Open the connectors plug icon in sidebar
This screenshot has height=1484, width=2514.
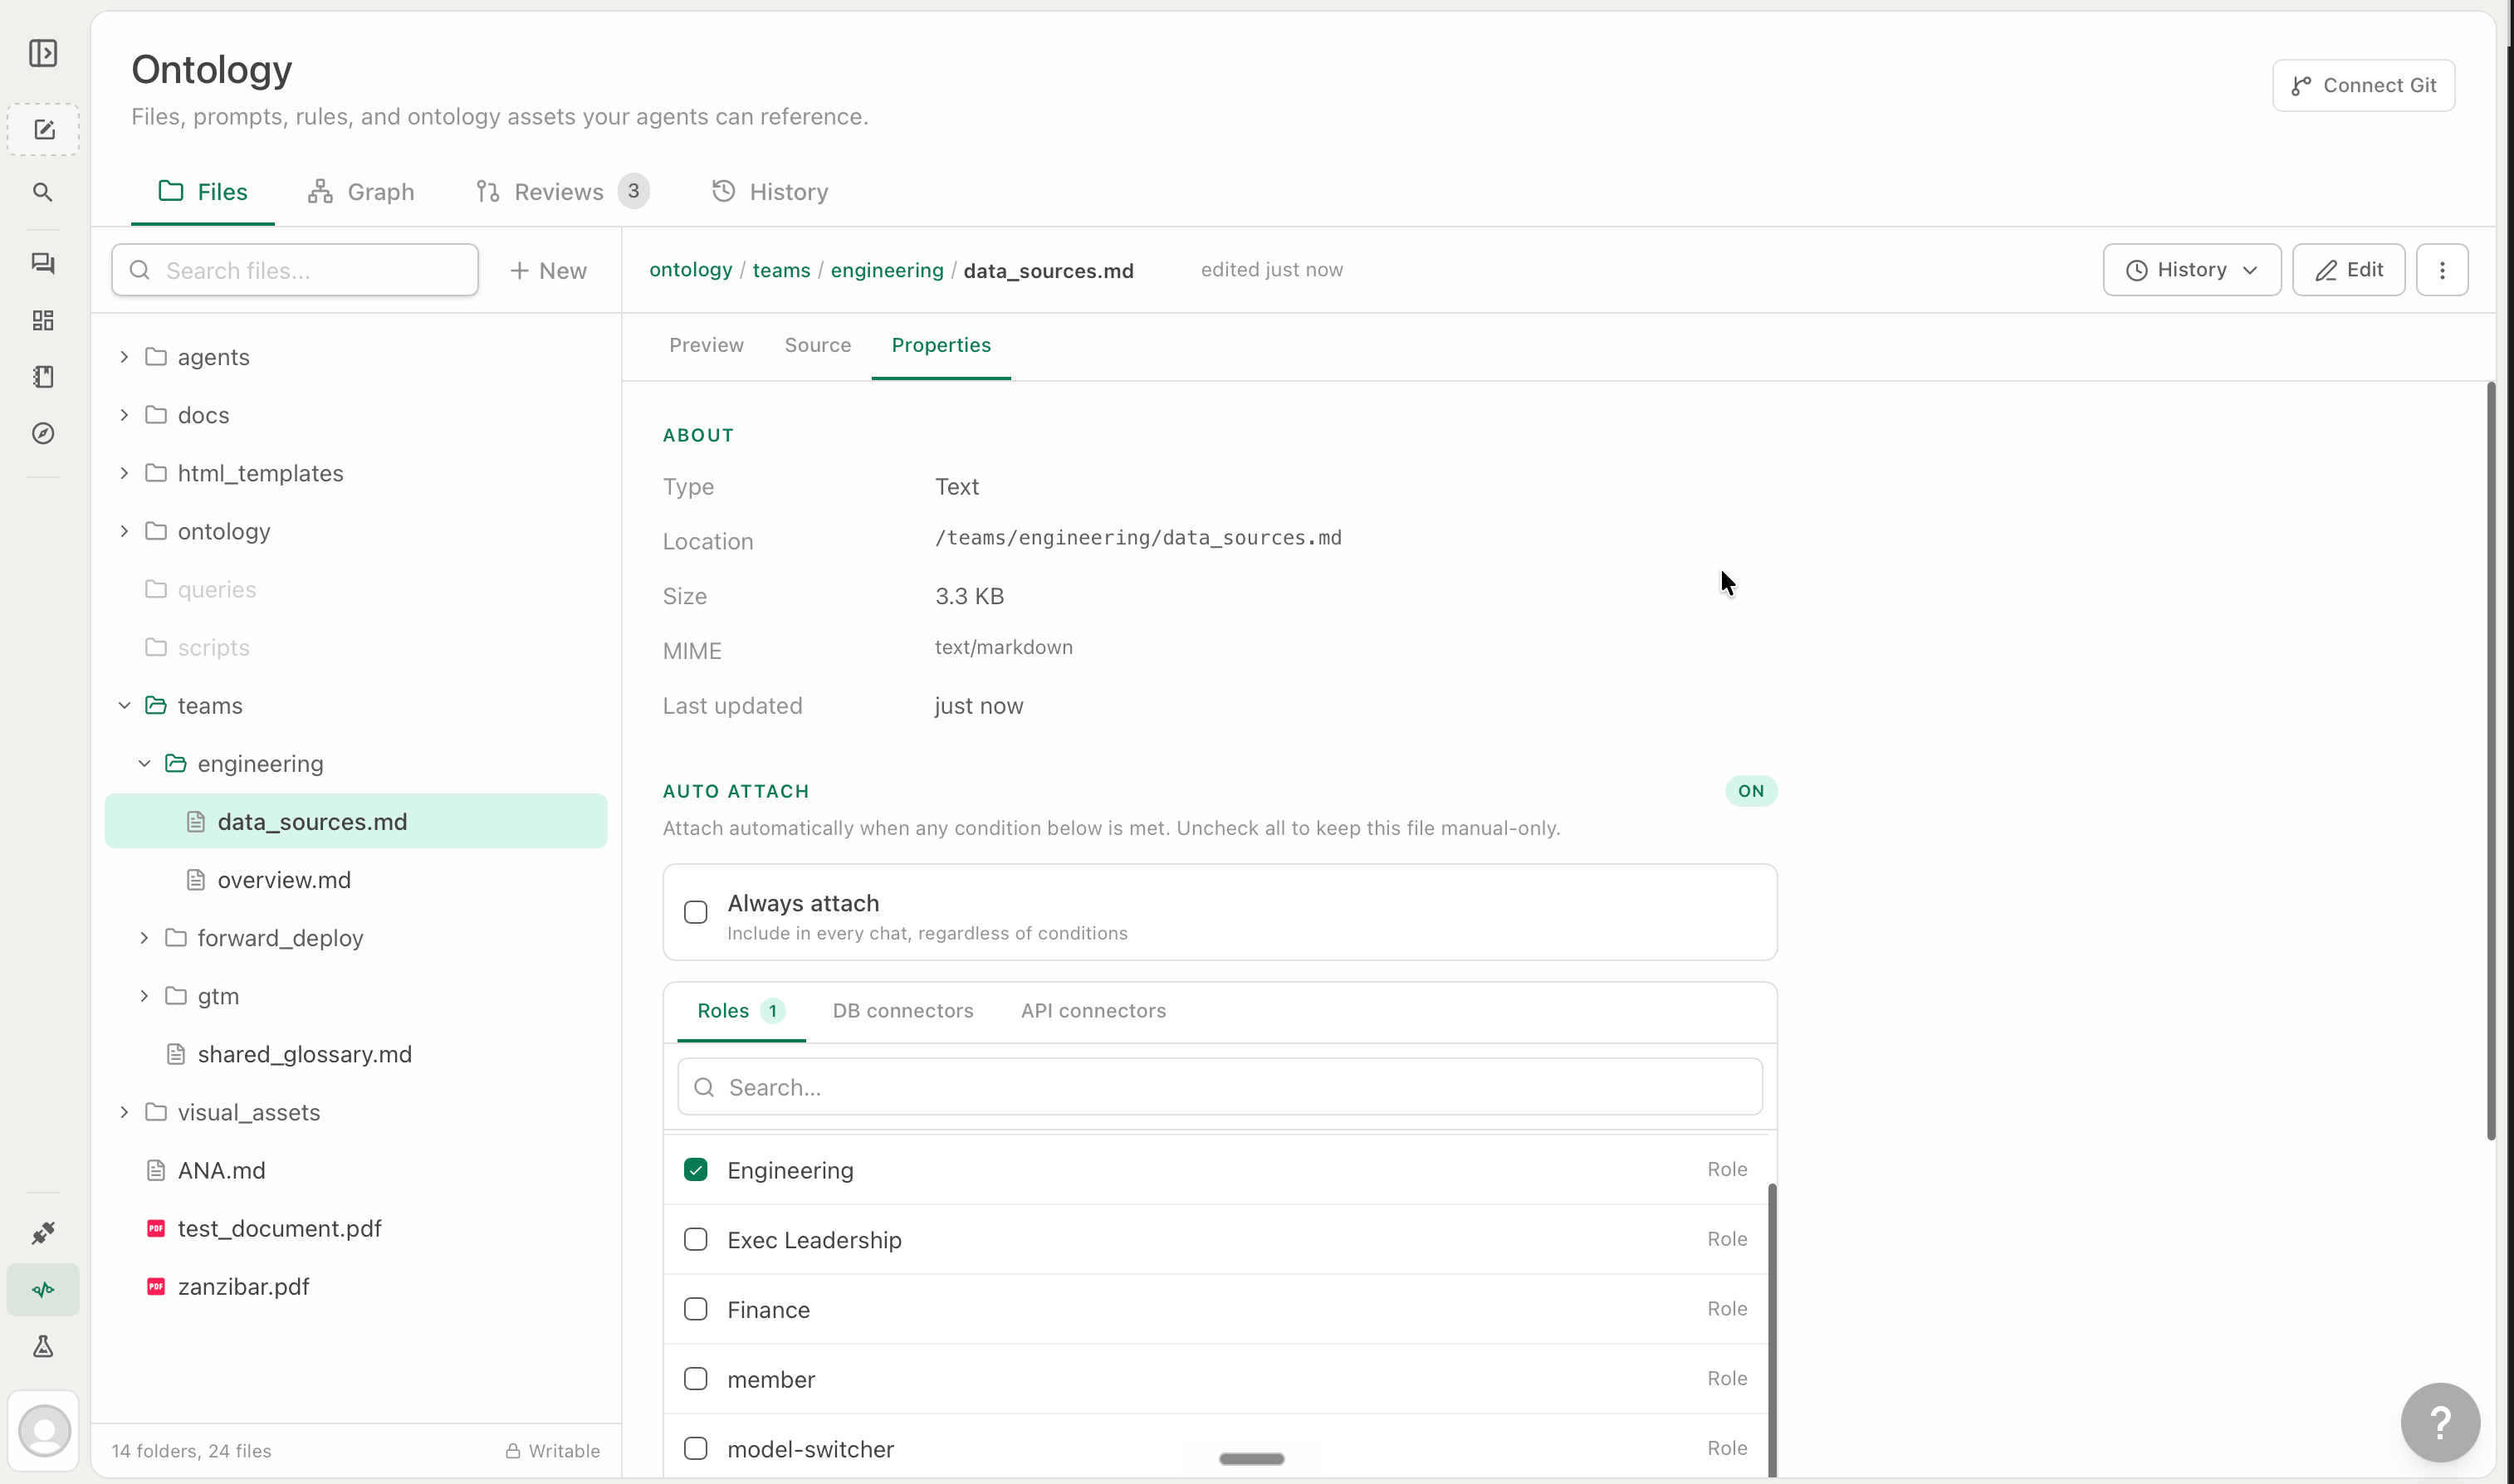click(x=43, y=1233)
